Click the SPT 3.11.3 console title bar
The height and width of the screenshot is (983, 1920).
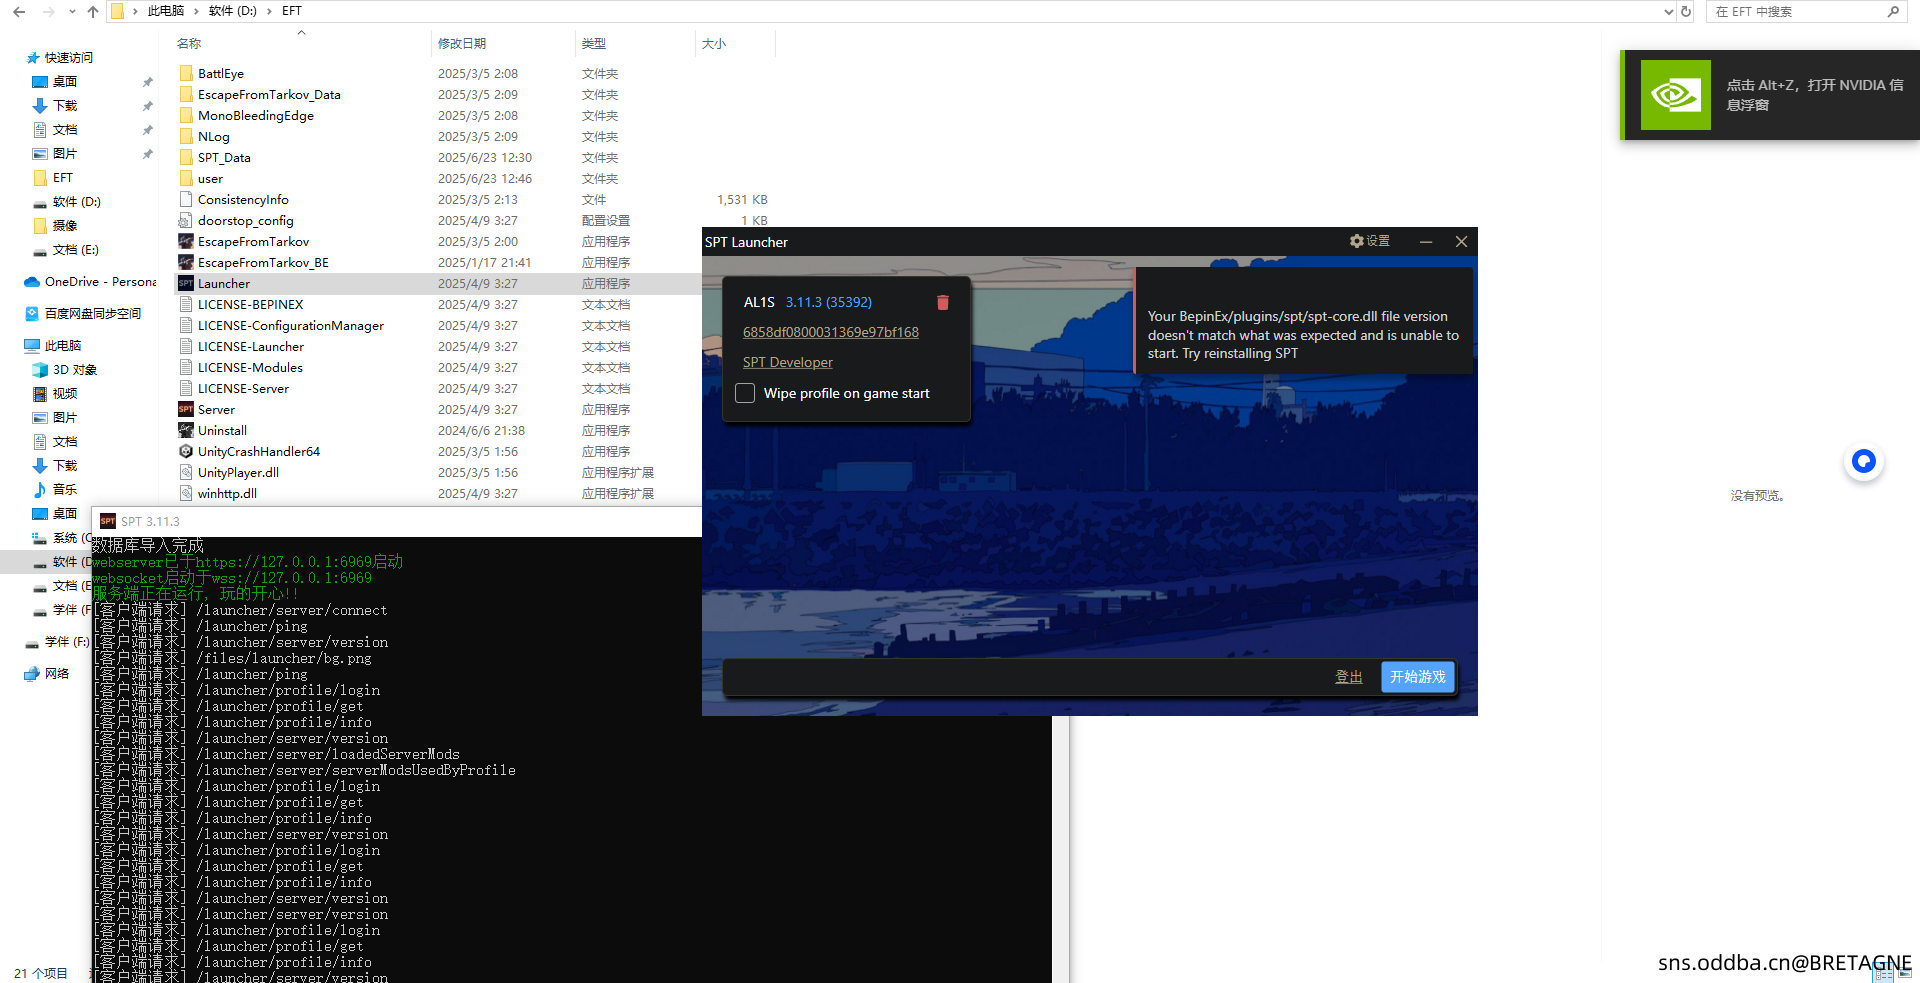(x=396, y=521)
